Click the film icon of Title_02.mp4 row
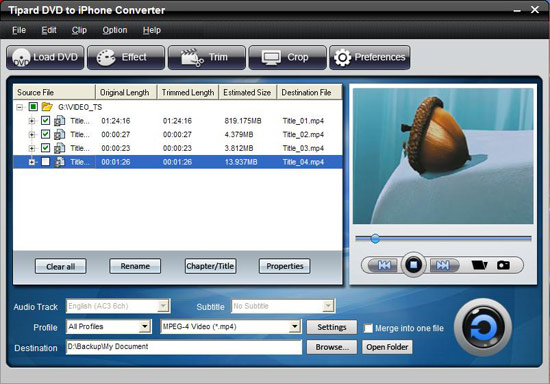 (x=59, y=134)
